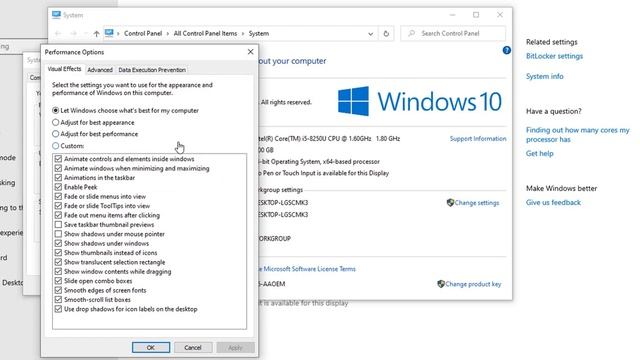Click Control Panel in the breadcrumb
The image size is (640, 360).
point(143,33)
